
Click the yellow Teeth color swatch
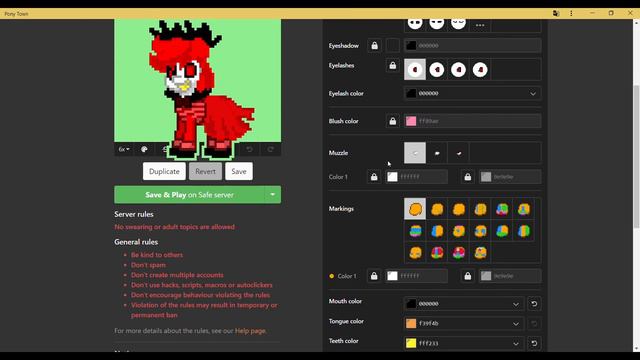point(411,343)
